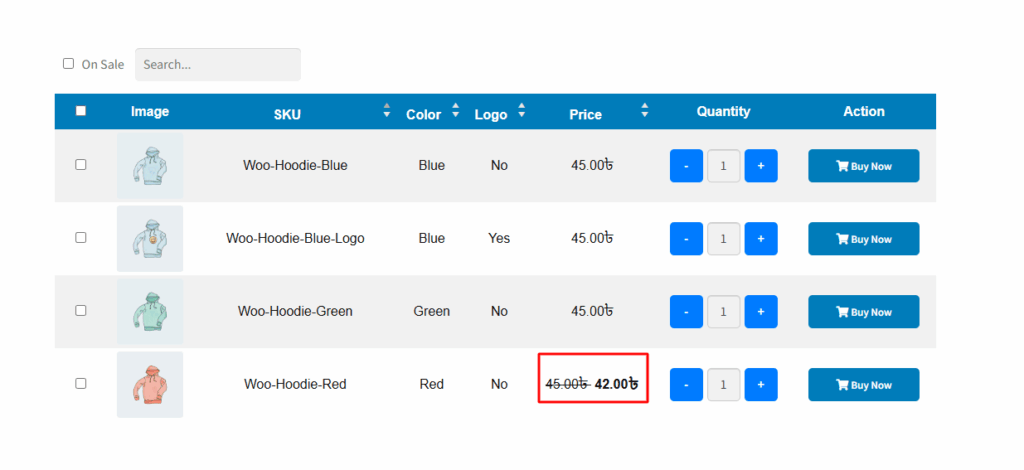
Task: Decrease quantity for Woo-Hoodie-Red
Action: (686, 384)
